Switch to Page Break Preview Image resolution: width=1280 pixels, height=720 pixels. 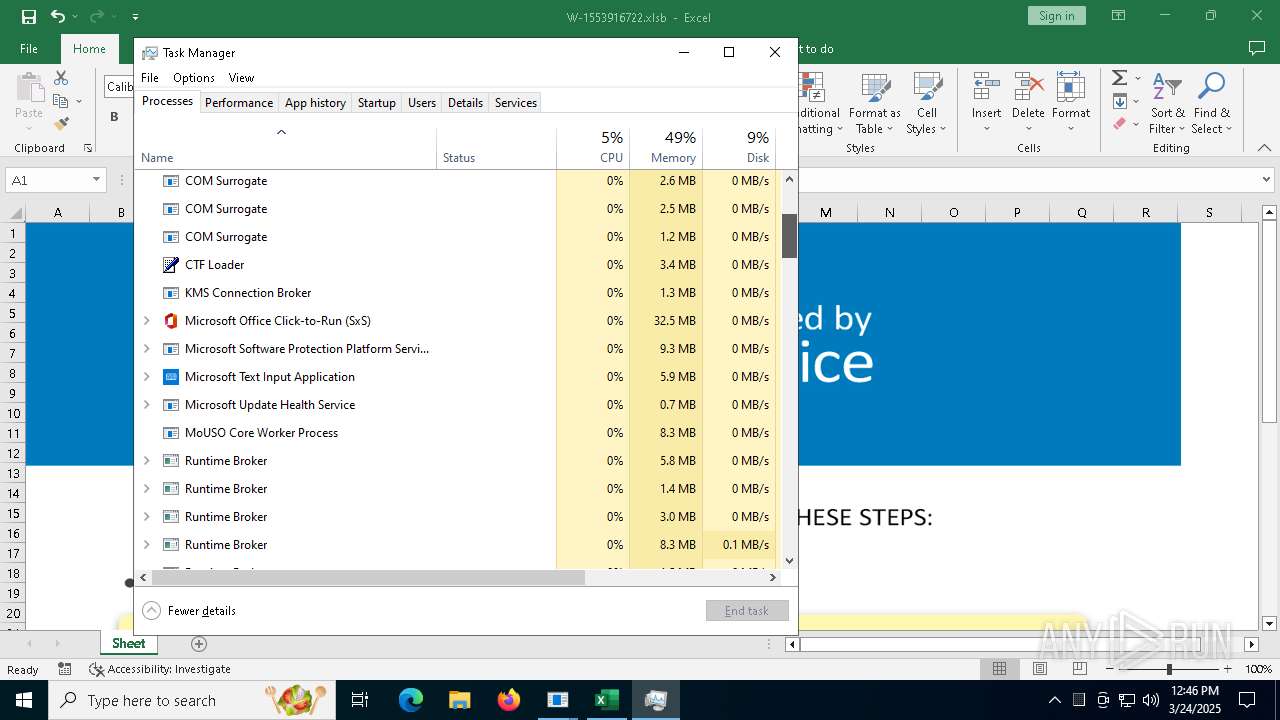[1079, 669]
